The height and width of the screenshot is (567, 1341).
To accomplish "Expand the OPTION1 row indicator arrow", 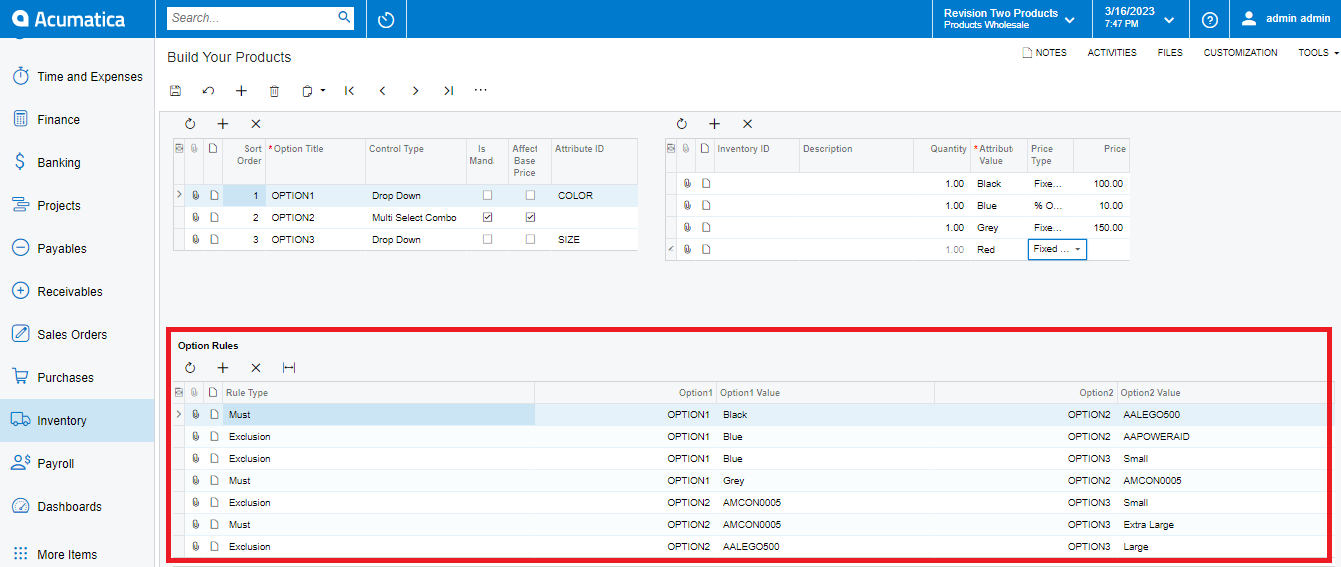I will click(x=179, y=195).
